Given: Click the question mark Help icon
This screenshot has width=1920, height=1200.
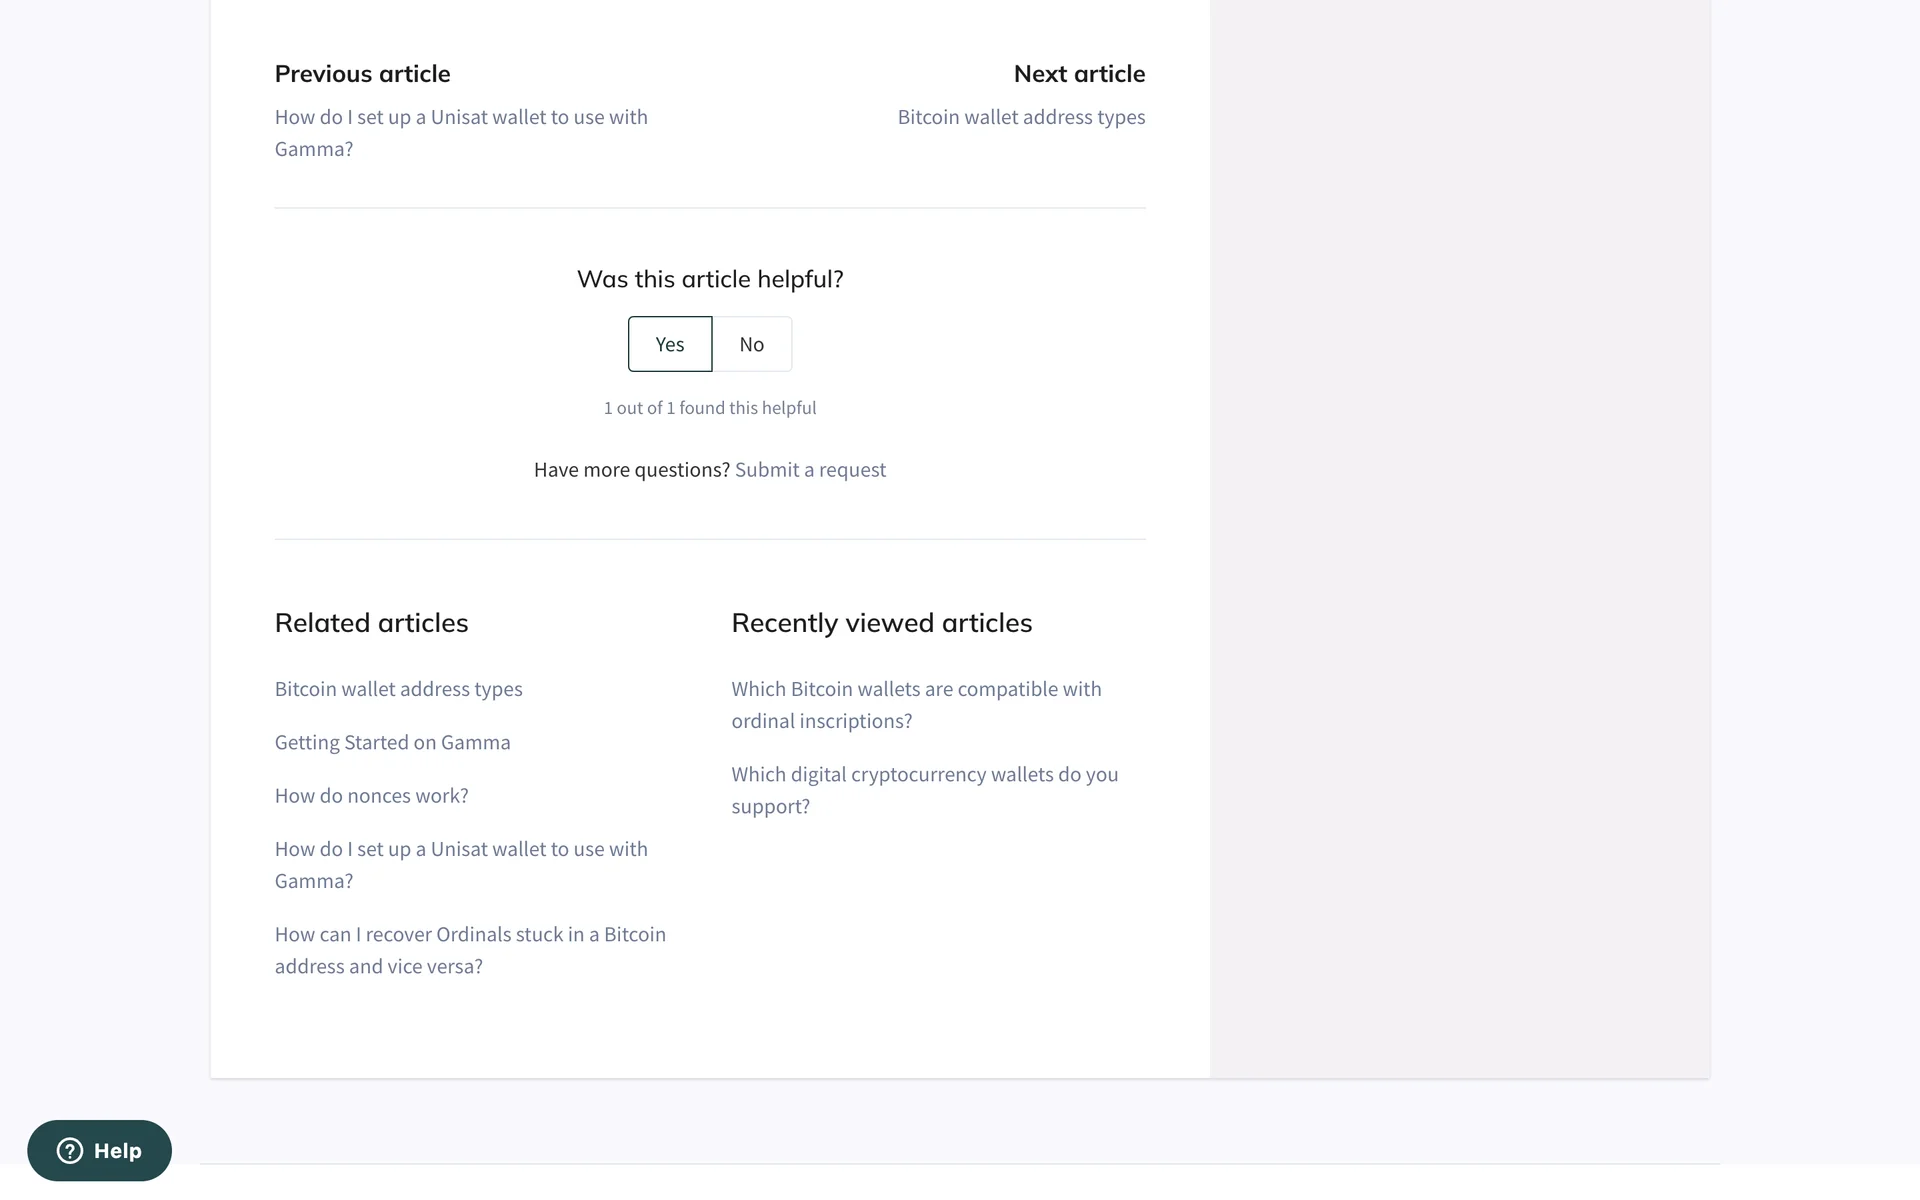Looking at the screenshot, I should click(70, 1151).
